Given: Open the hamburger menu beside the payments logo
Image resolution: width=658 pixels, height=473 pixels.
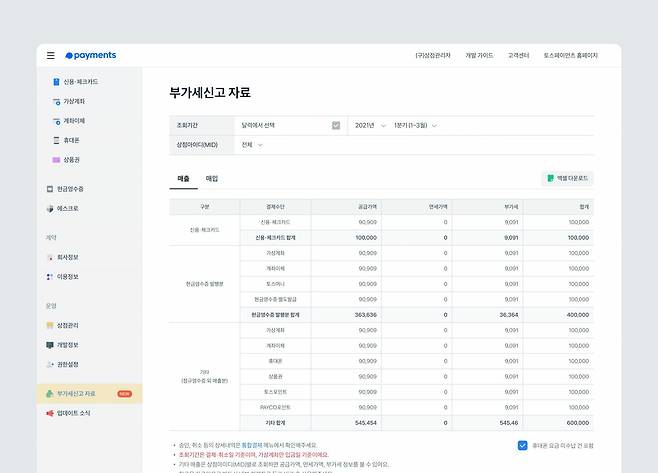Looking at the screenshot, I should (51, 55).
